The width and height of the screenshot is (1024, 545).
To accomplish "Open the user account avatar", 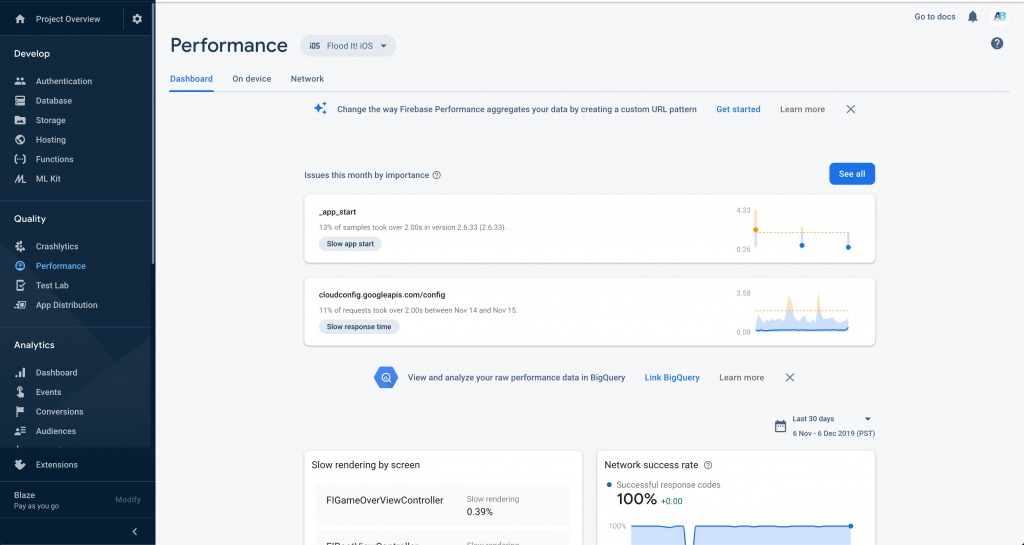I will pyautogui.click(x=1000, y=17).
